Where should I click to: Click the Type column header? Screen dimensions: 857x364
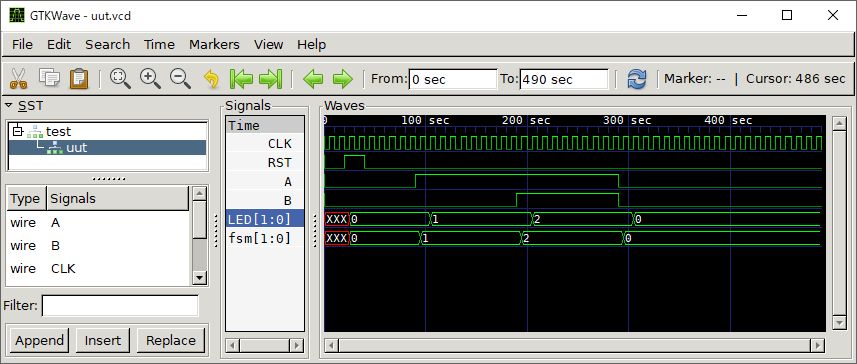pos(26,198)
